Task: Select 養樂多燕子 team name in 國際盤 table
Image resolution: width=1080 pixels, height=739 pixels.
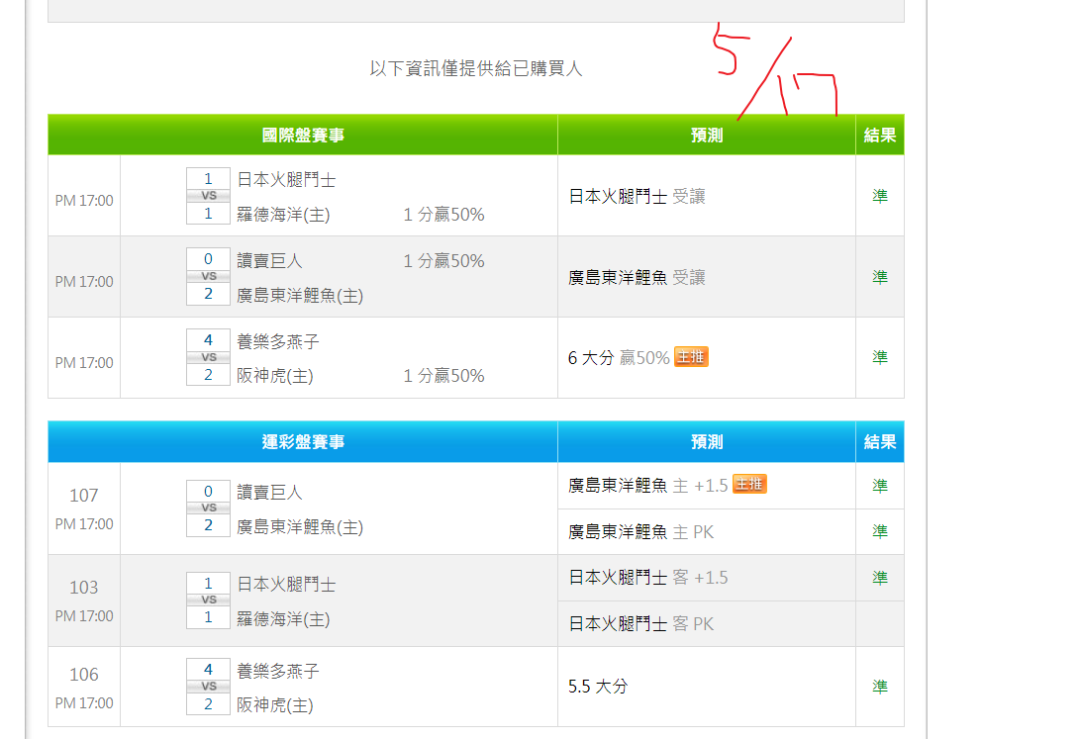Action: 278,342
